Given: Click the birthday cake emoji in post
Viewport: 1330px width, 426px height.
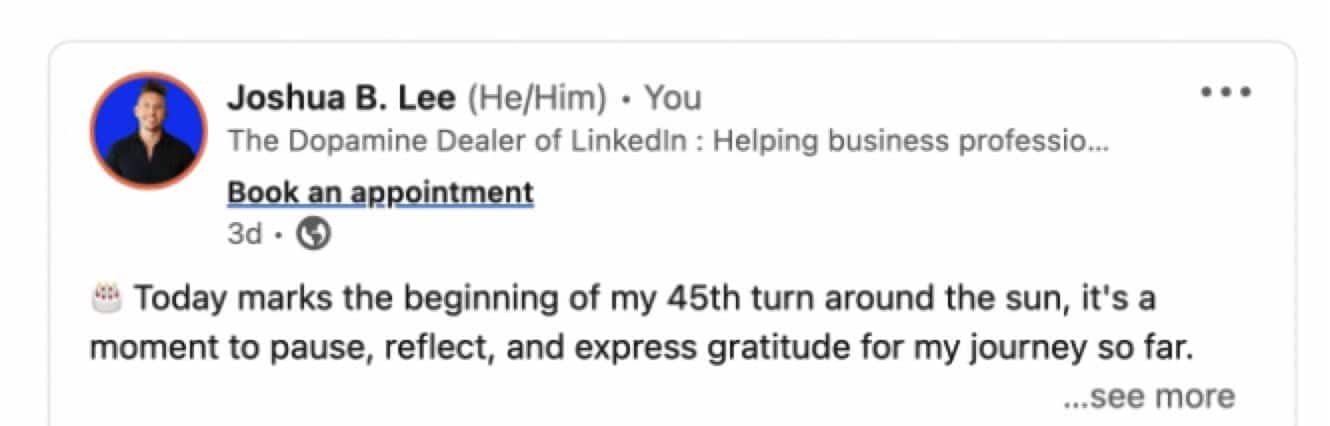Looking at the screenshot, I should tap(105, 297).
